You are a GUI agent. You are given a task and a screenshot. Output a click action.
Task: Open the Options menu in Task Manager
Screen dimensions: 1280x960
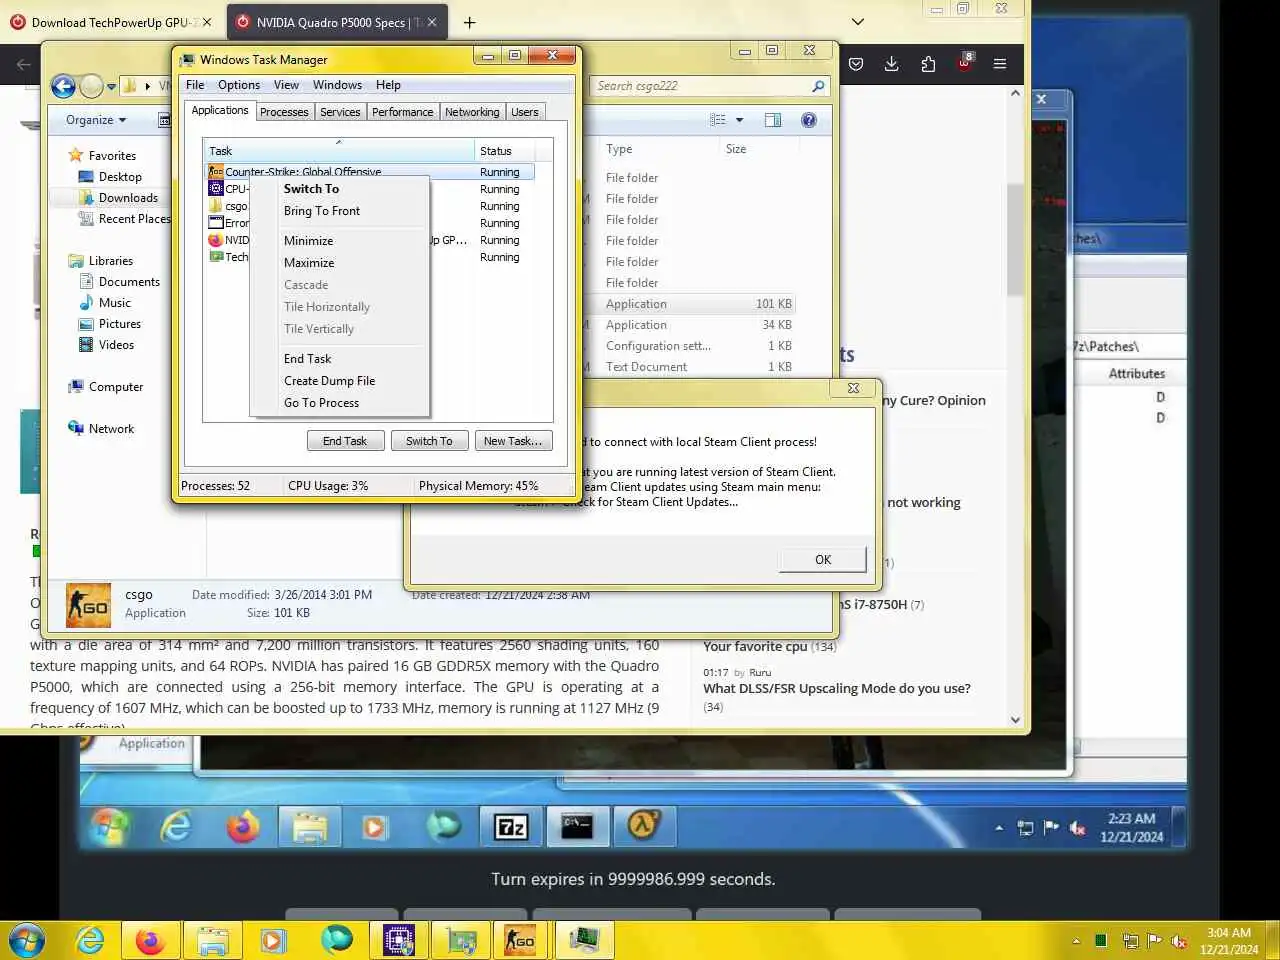point(239,85)
